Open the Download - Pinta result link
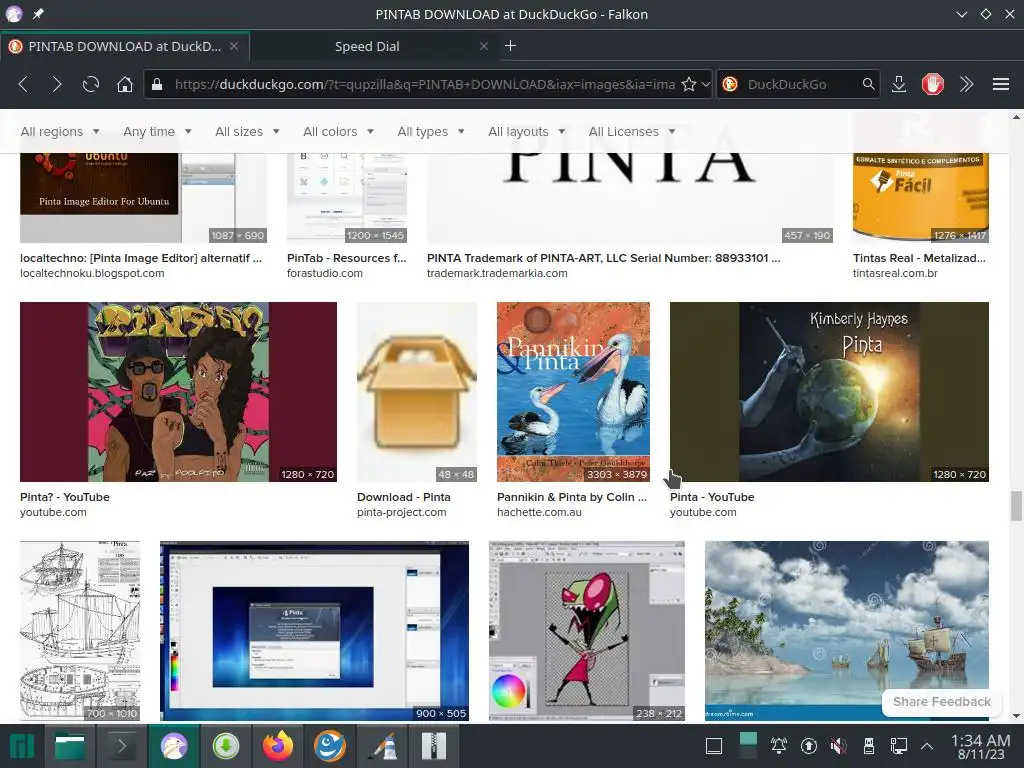Image resolution: width=1024 pixels, height=768 pixels. point(404,497)
